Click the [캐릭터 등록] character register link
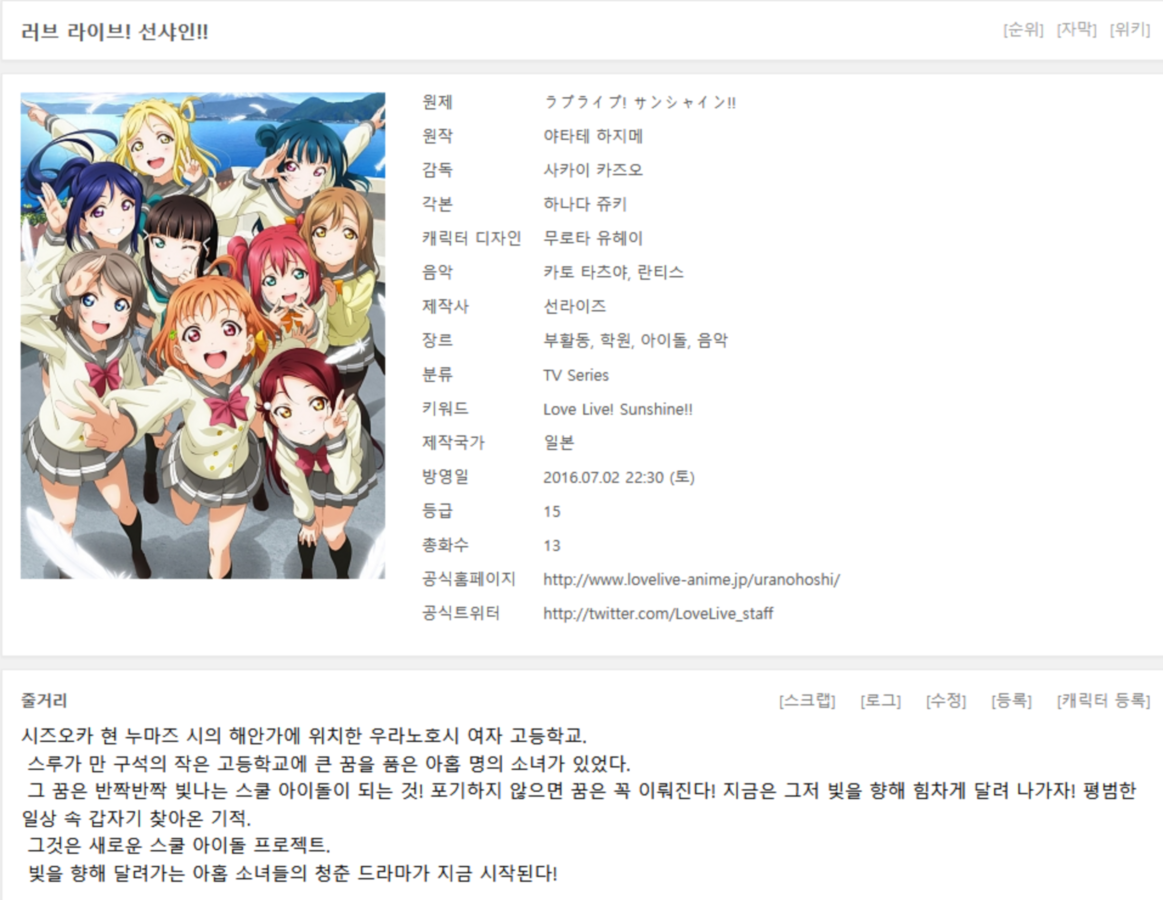Screen dimensions: 1163x900 point(1103,700)
